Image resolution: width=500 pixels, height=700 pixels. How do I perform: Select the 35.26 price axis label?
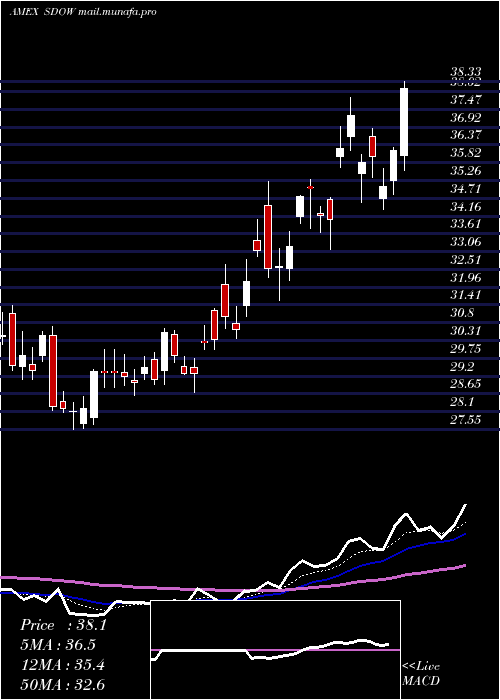pos(466,171)
